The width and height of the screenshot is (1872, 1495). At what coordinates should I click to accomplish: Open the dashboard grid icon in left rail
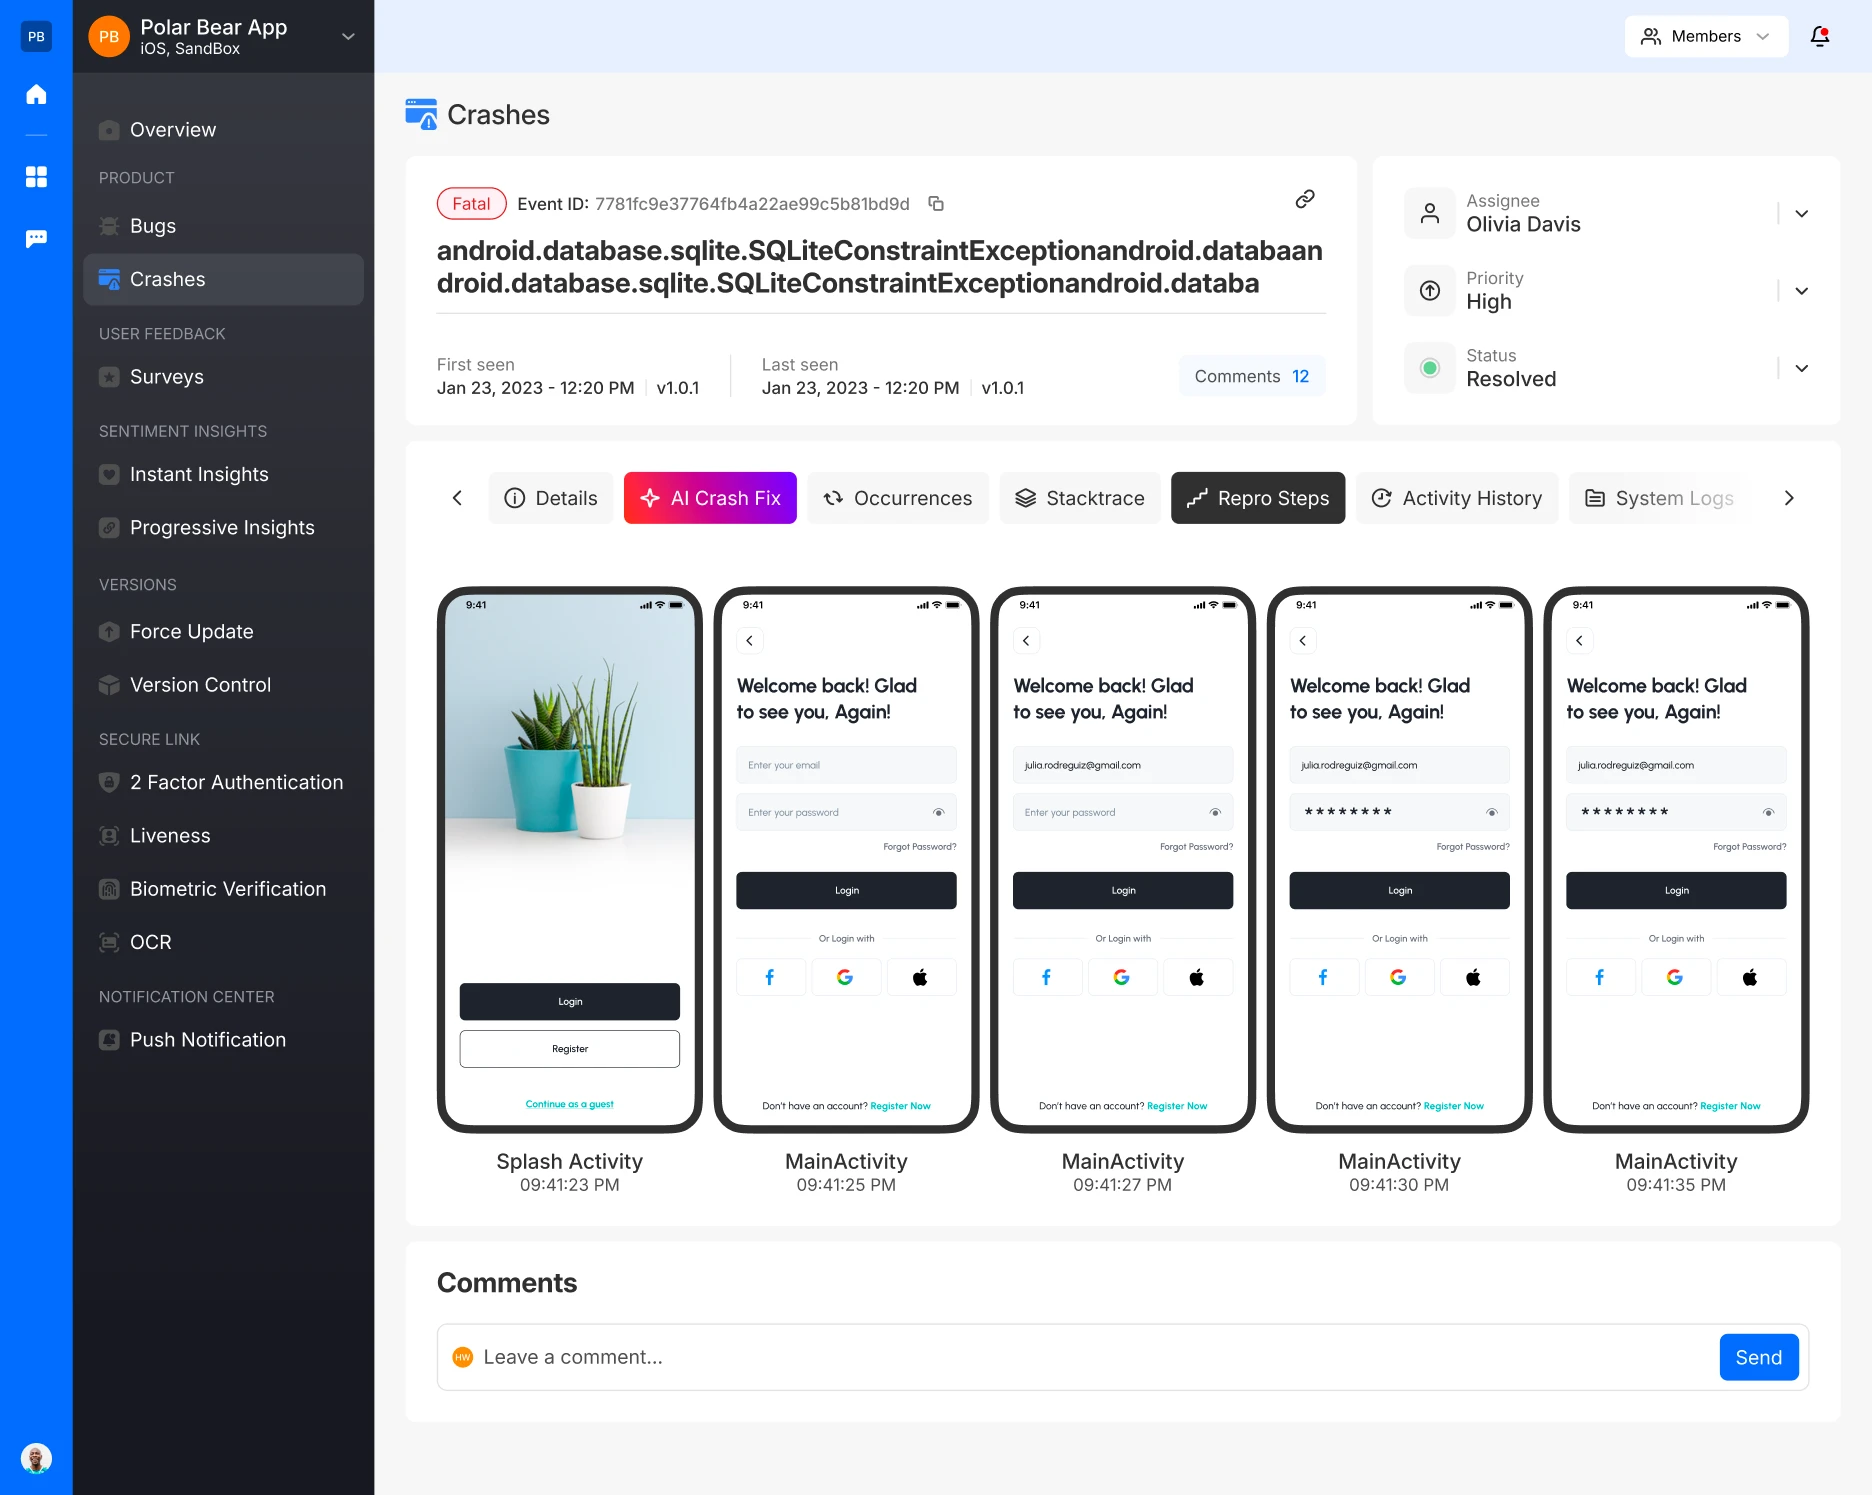(x=36, y=177)
